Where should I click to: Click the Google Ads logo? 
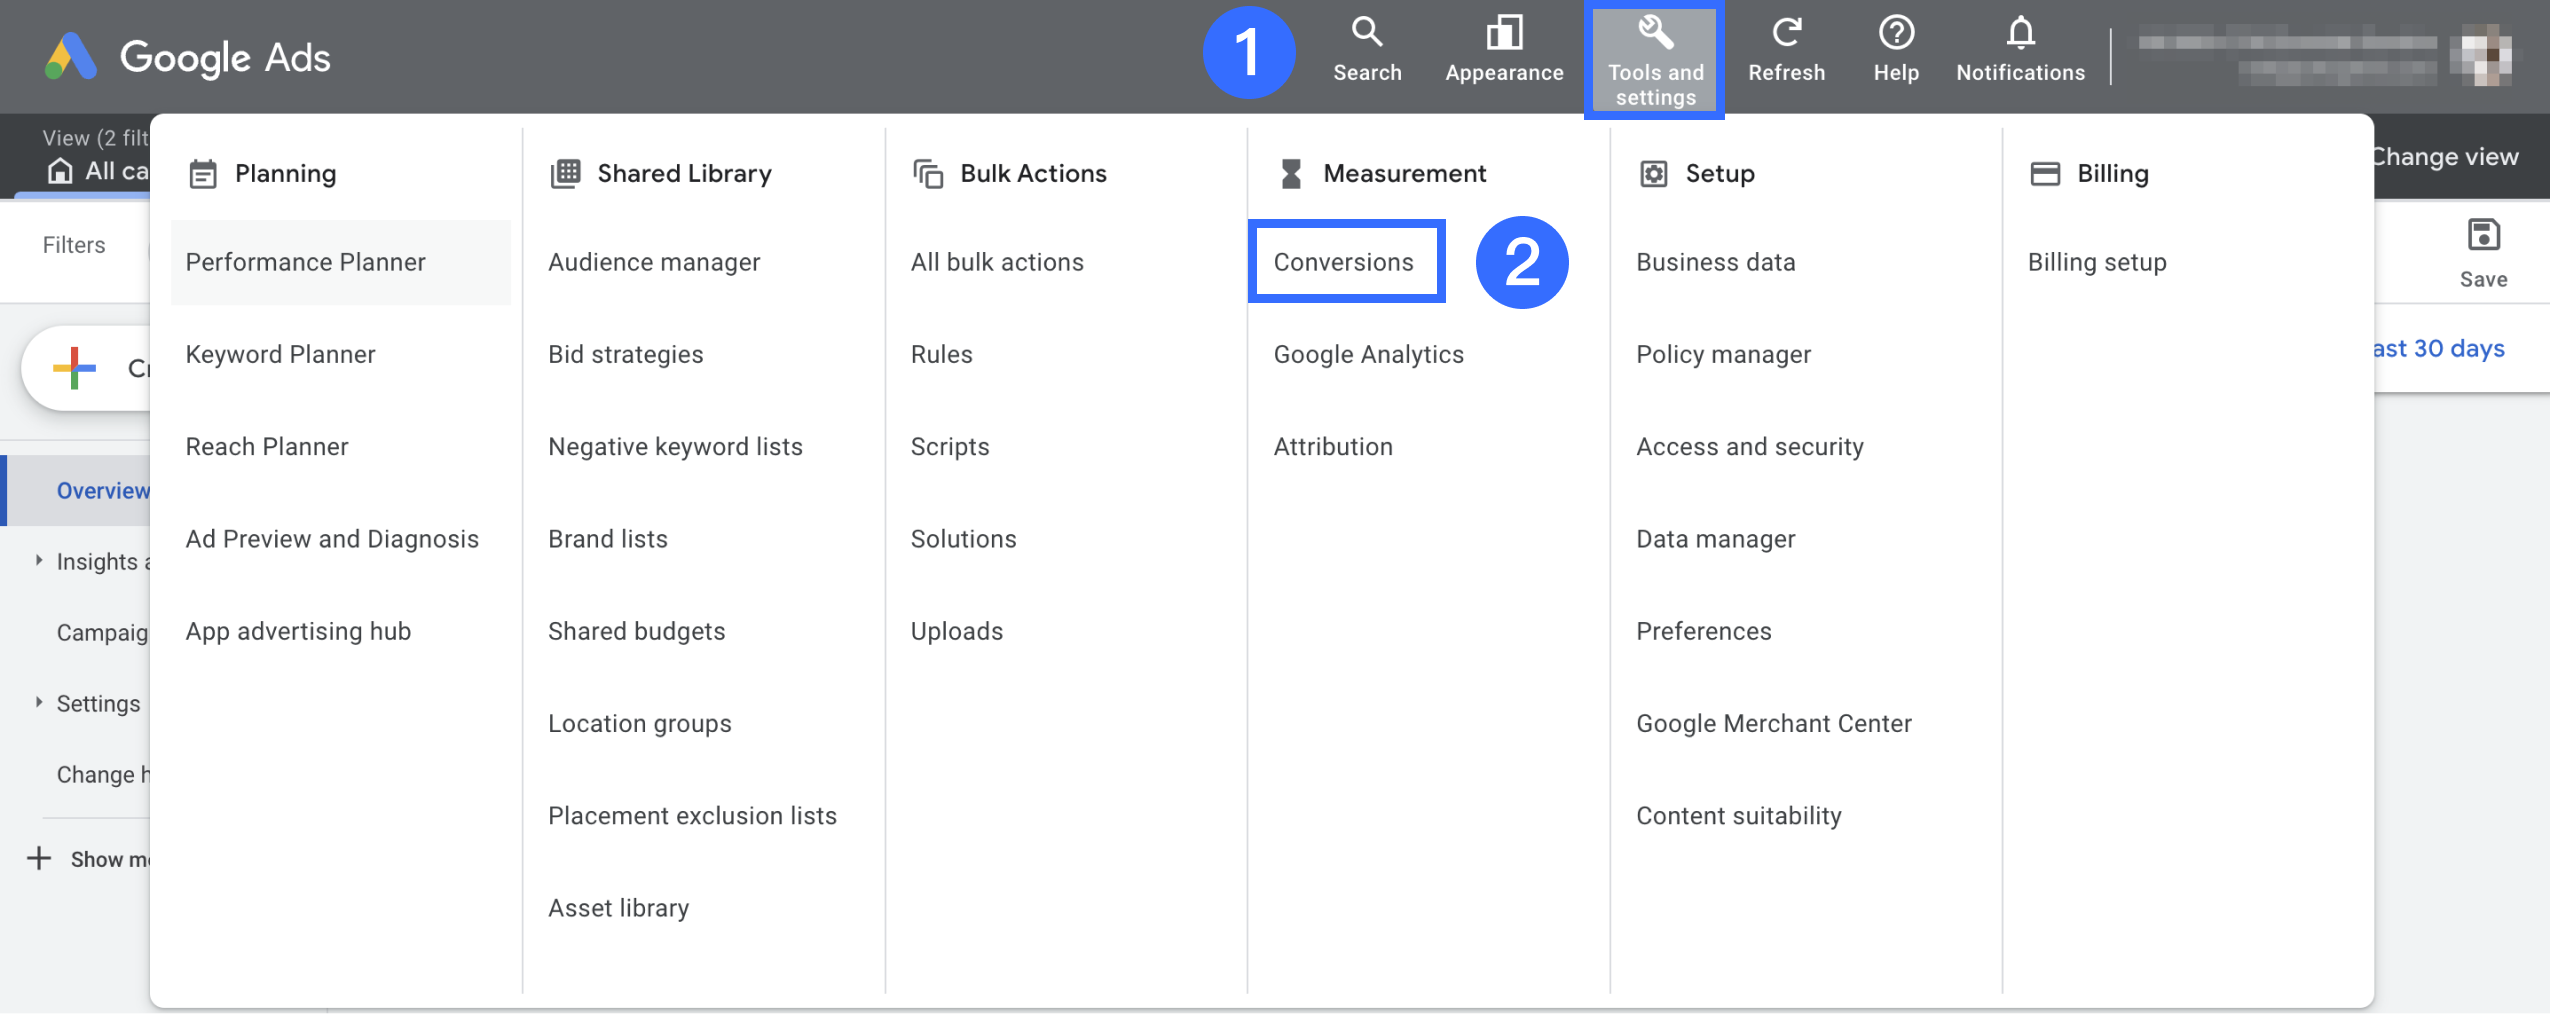[186, 57]
